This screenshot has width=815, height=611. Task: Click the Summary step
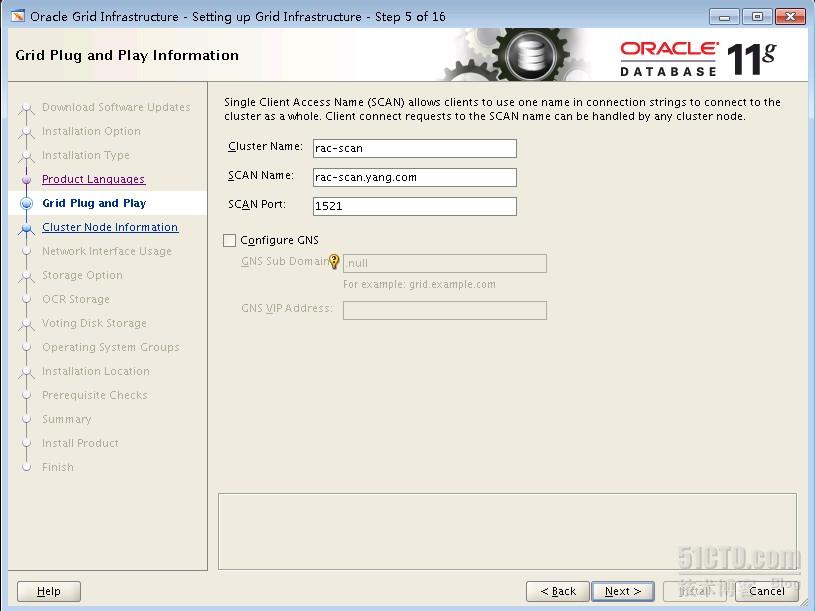(67, 419)
